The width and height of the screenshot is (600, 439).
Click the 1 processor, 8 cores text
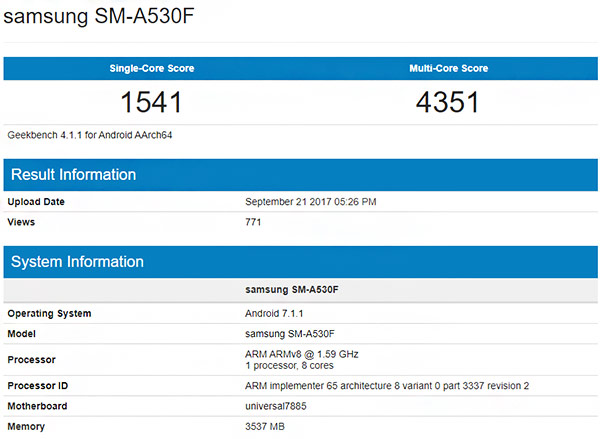click(289, 366)
